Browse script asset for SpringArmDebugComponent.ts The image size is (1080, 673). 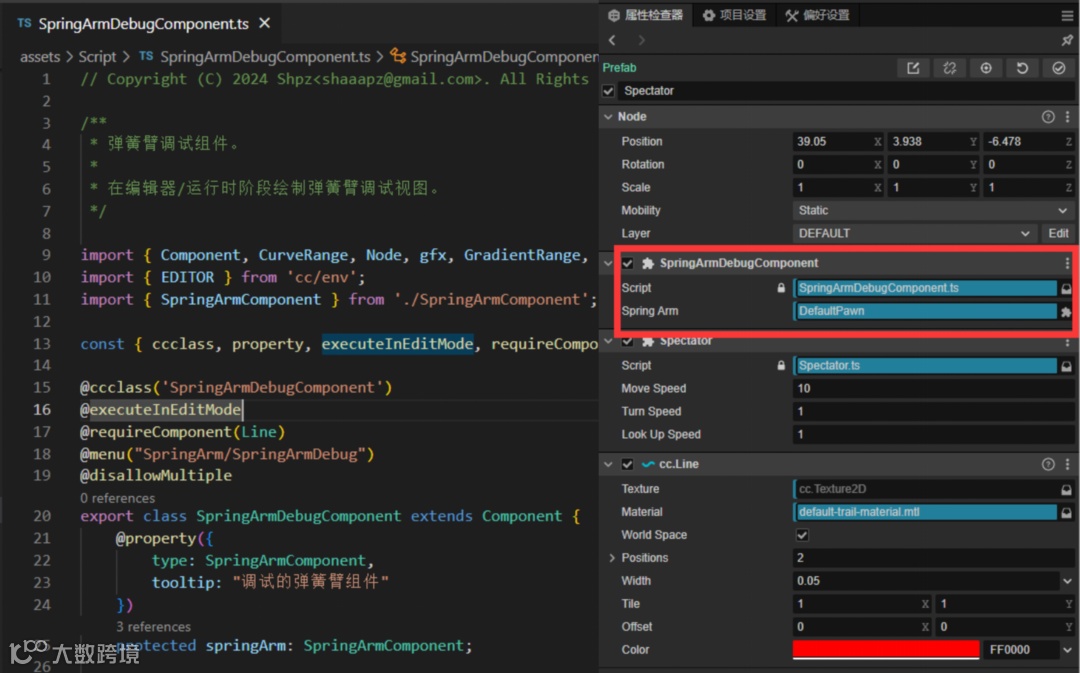click(1066, 289)
